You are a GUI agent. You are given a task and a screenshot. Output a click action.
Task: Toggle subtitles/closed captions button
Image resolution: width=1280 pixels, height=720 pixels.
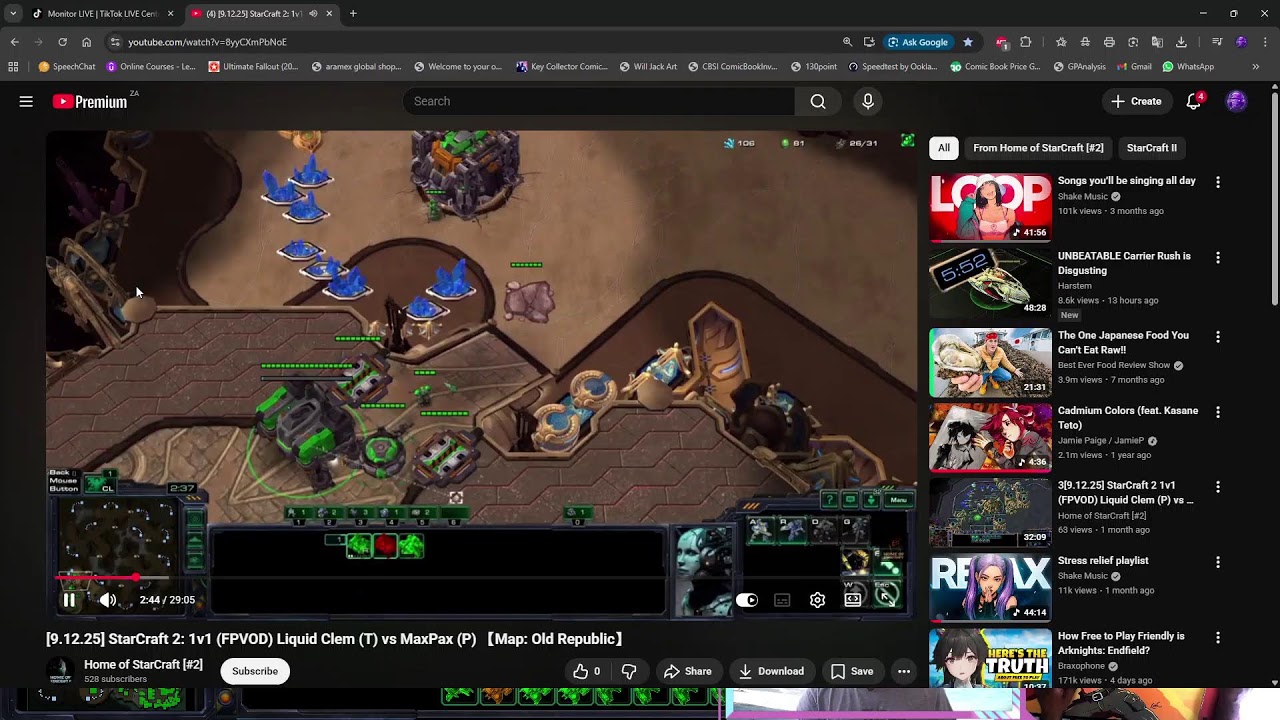coord(782,600)
